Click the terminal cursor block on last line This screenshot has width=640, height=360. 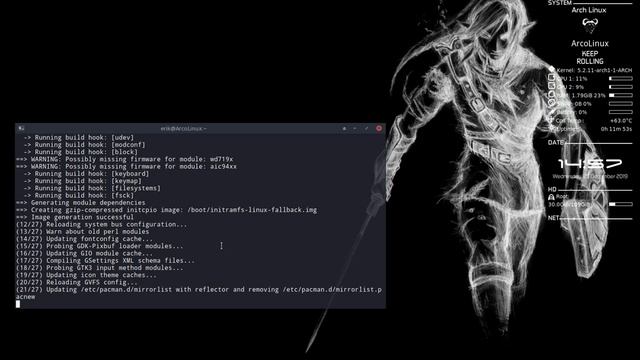click(x=18, y=304)
